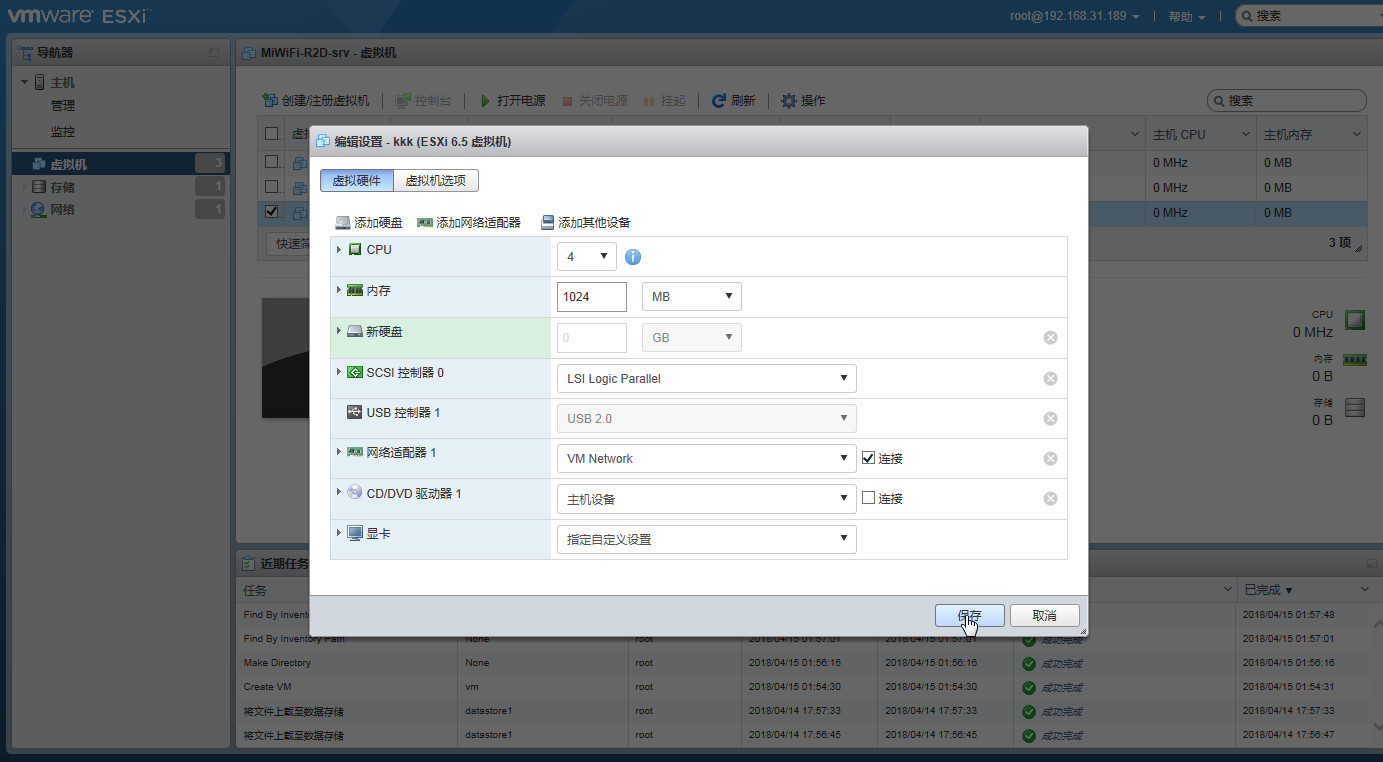Click Add other device icon (添加其他设备)
Image resolution: width=1383 pixels, height=762 pixels.
[x=547, y=223]
